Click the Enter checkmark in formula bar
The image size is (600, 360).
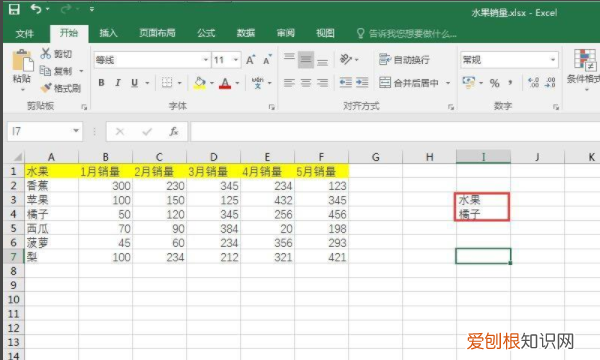[x=147, y=132]
